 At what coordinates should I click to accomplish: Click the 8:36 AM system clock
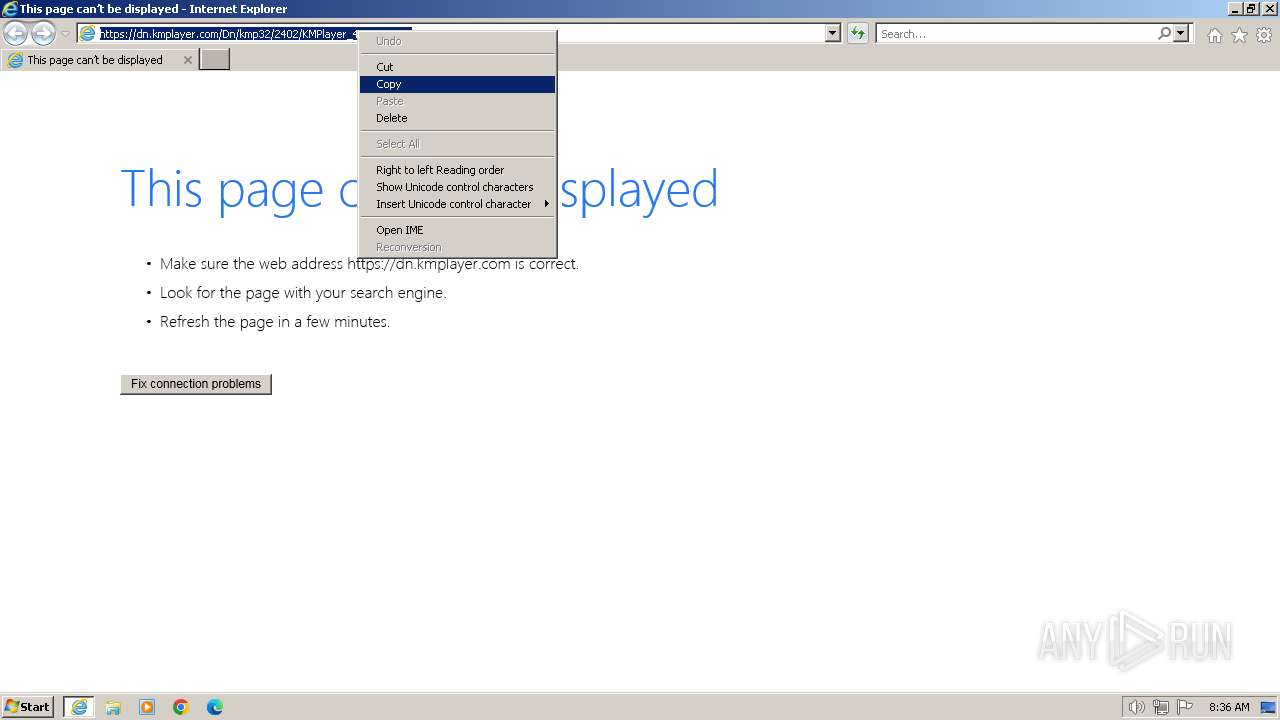click(1229, 707)
